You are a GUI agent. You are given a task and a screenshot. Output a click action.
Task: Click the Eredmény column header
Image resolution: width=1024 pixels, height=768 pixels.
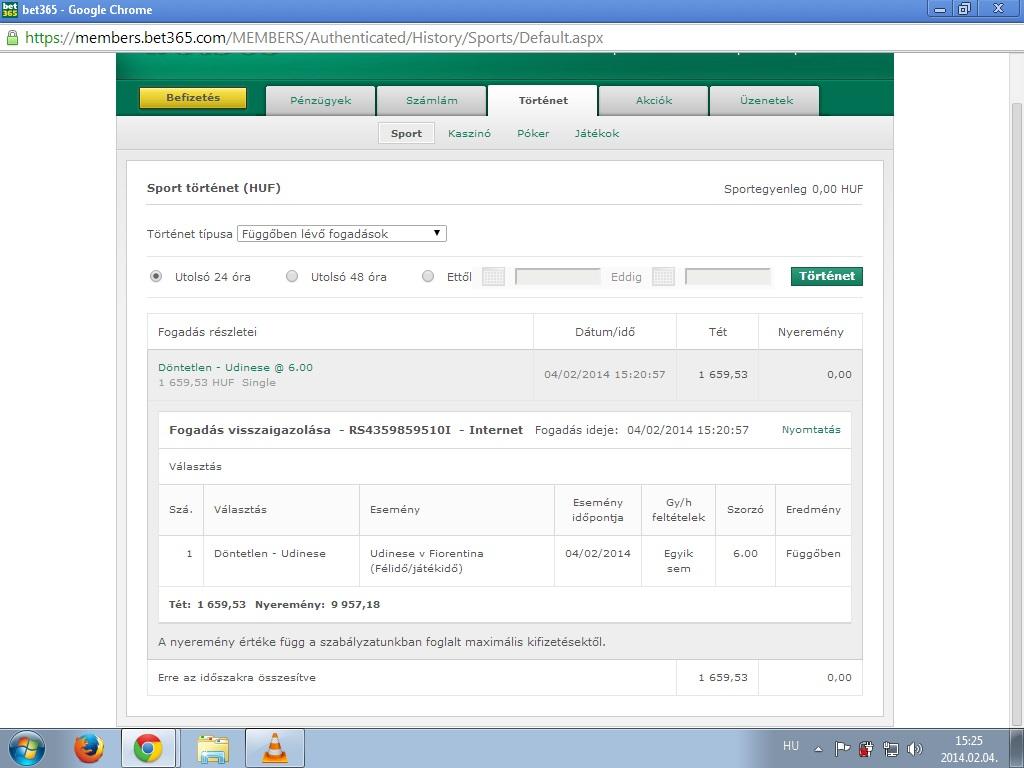(x=813, y=509)
